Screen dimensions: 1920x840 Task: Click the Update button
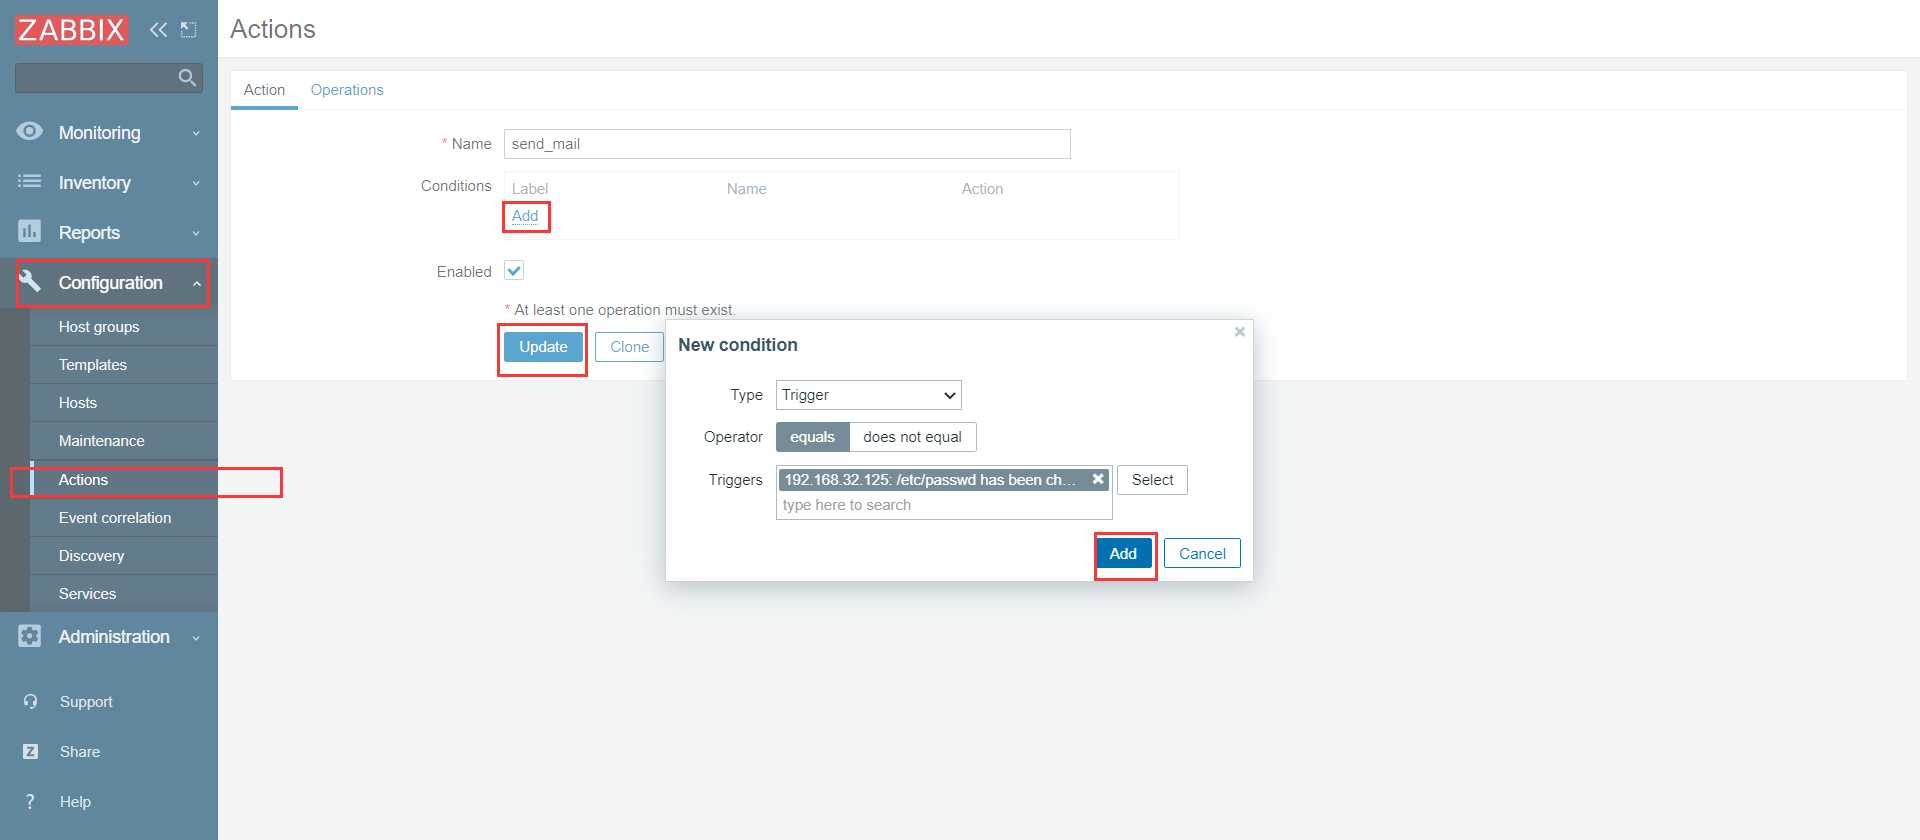coord(543,347)
